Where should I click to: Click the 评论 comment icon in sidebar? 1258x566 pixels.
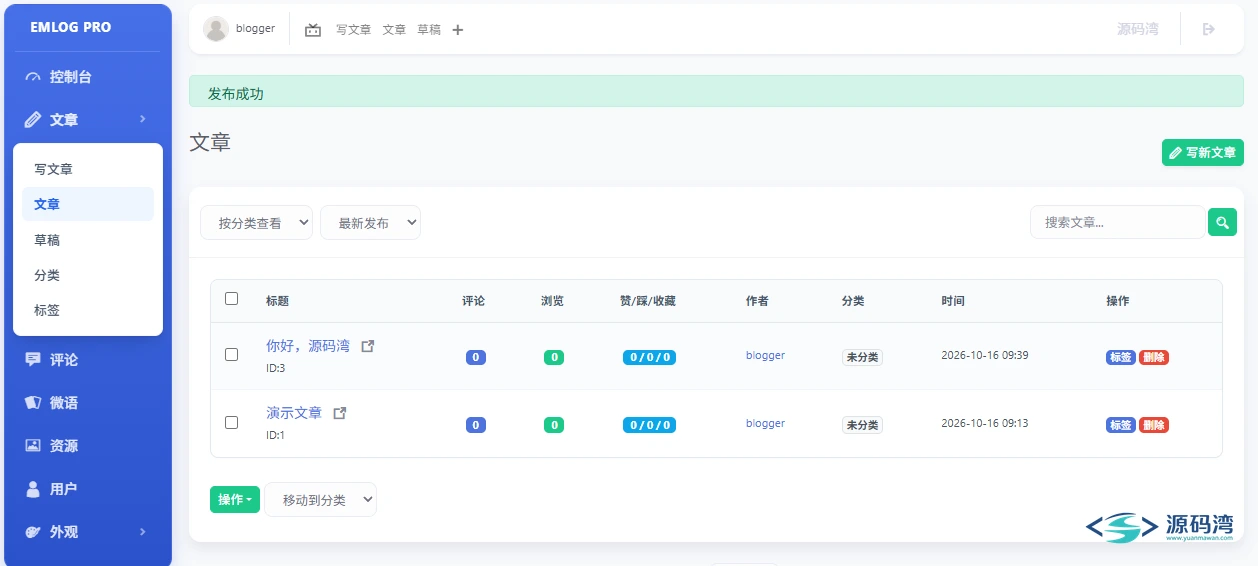[33, 360]
